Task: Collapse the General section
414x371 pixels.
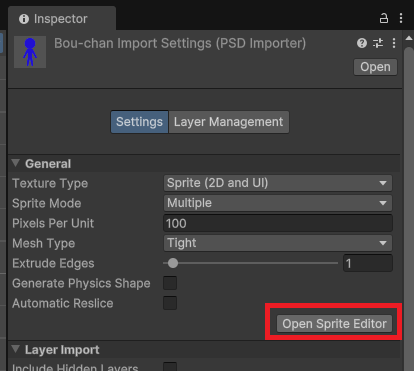Action: pos(16,163)
